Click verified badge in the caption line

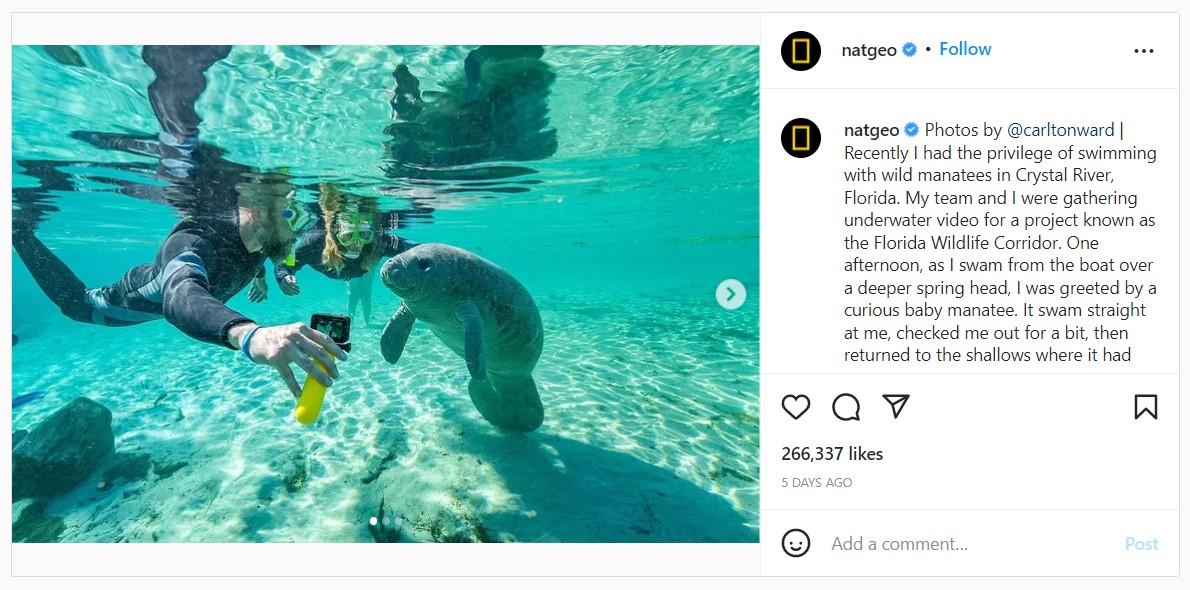(x=912, y=130)
